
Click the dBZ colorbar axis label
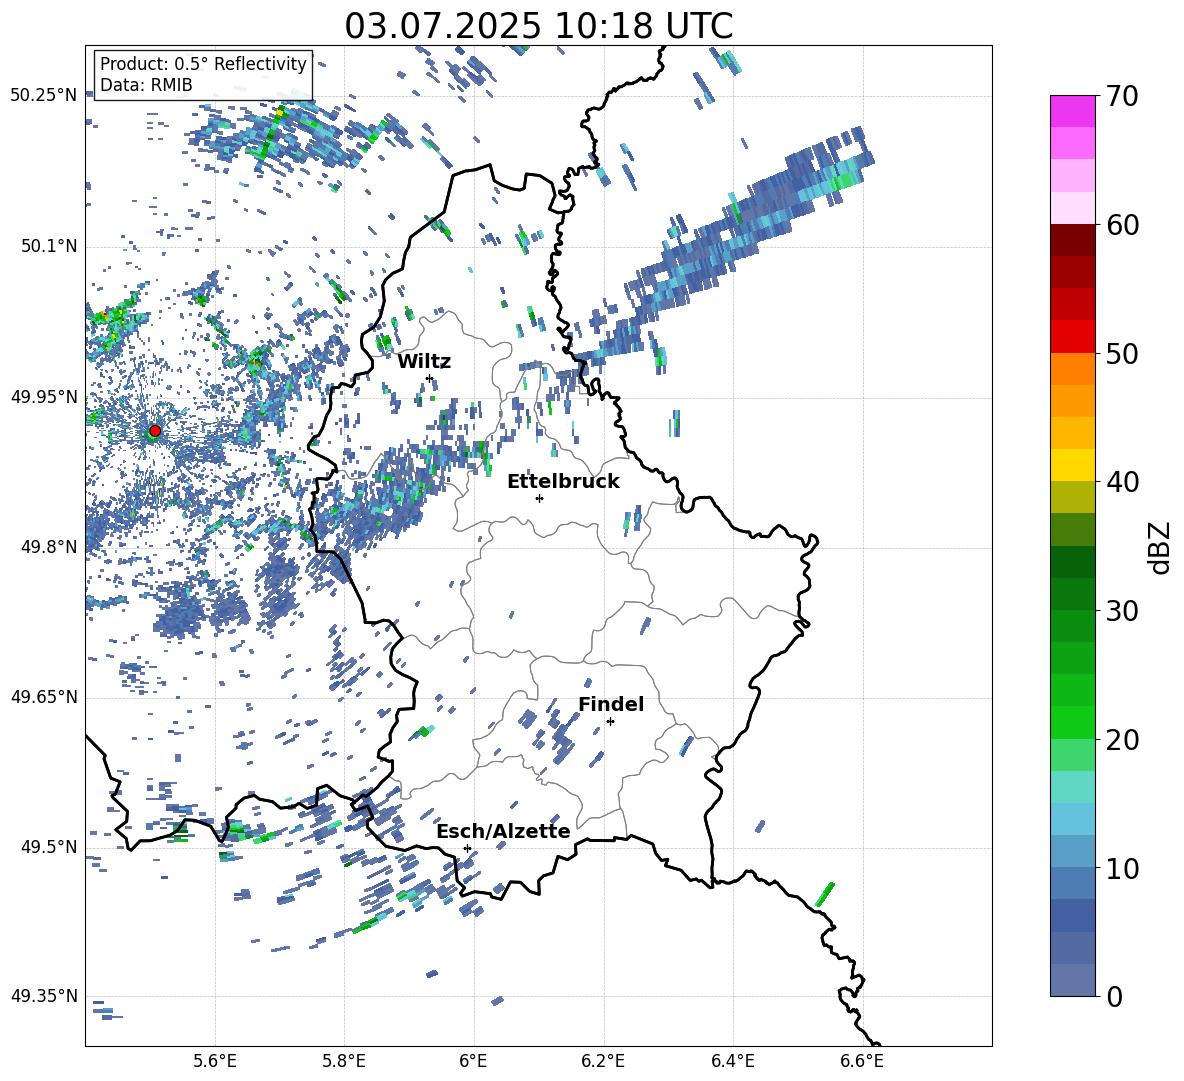coord(1161,547)
